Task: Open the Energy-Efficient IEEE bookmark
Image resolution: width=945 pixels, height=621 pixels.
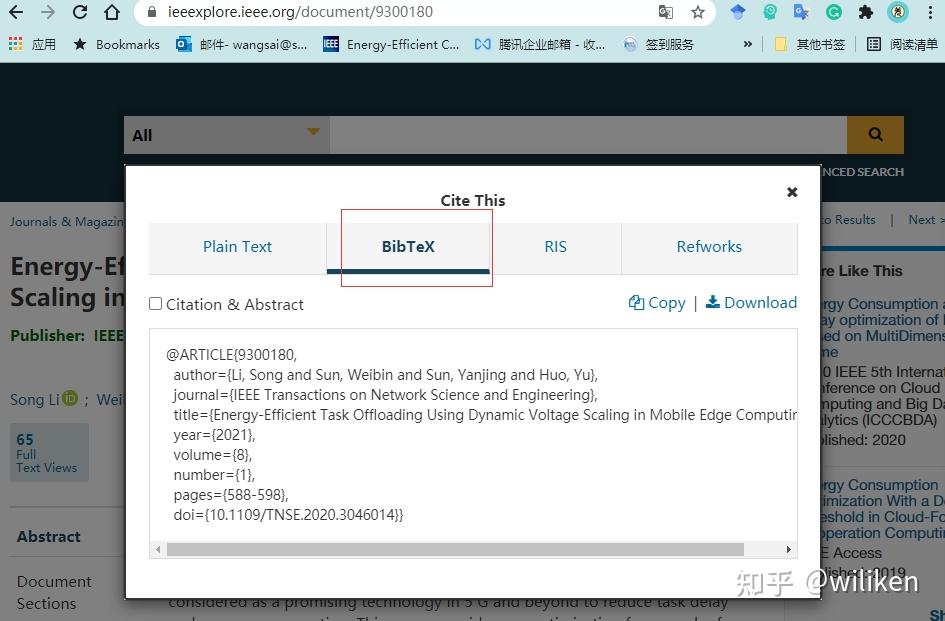Action: tap(391, 44)
